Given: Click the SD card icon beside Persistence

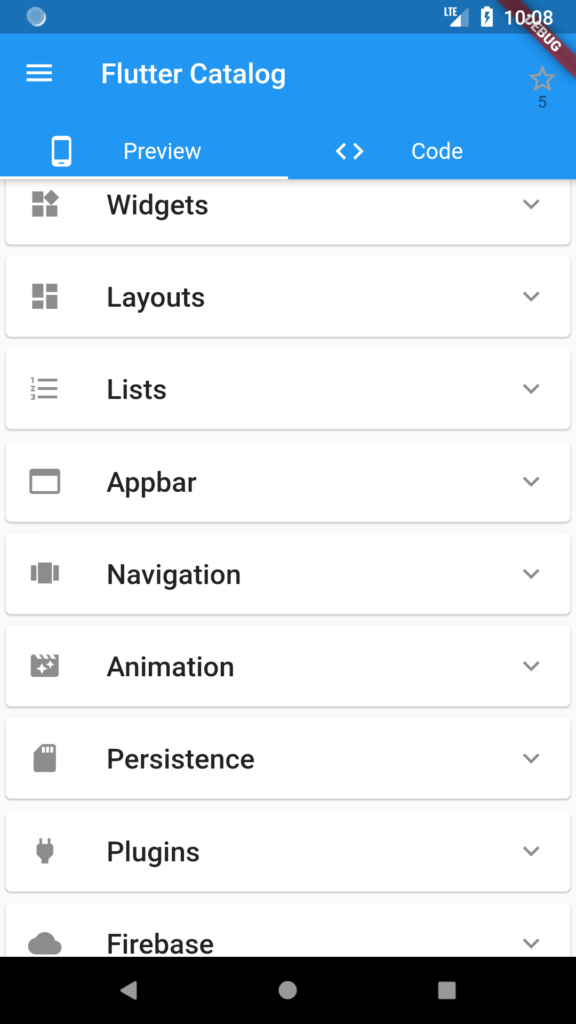Looking at the screenshot, I should (44, 758).
